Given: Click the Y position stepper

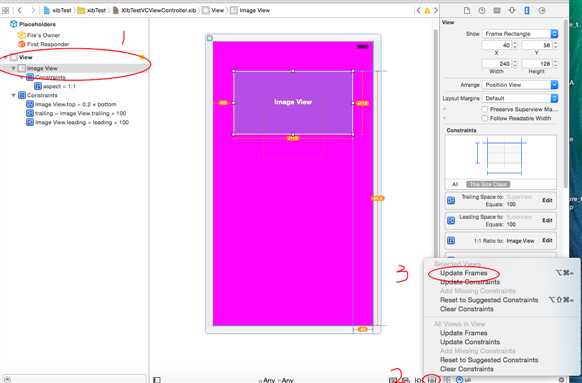Looking at the screenshot, I should click(x=555, y=45).
